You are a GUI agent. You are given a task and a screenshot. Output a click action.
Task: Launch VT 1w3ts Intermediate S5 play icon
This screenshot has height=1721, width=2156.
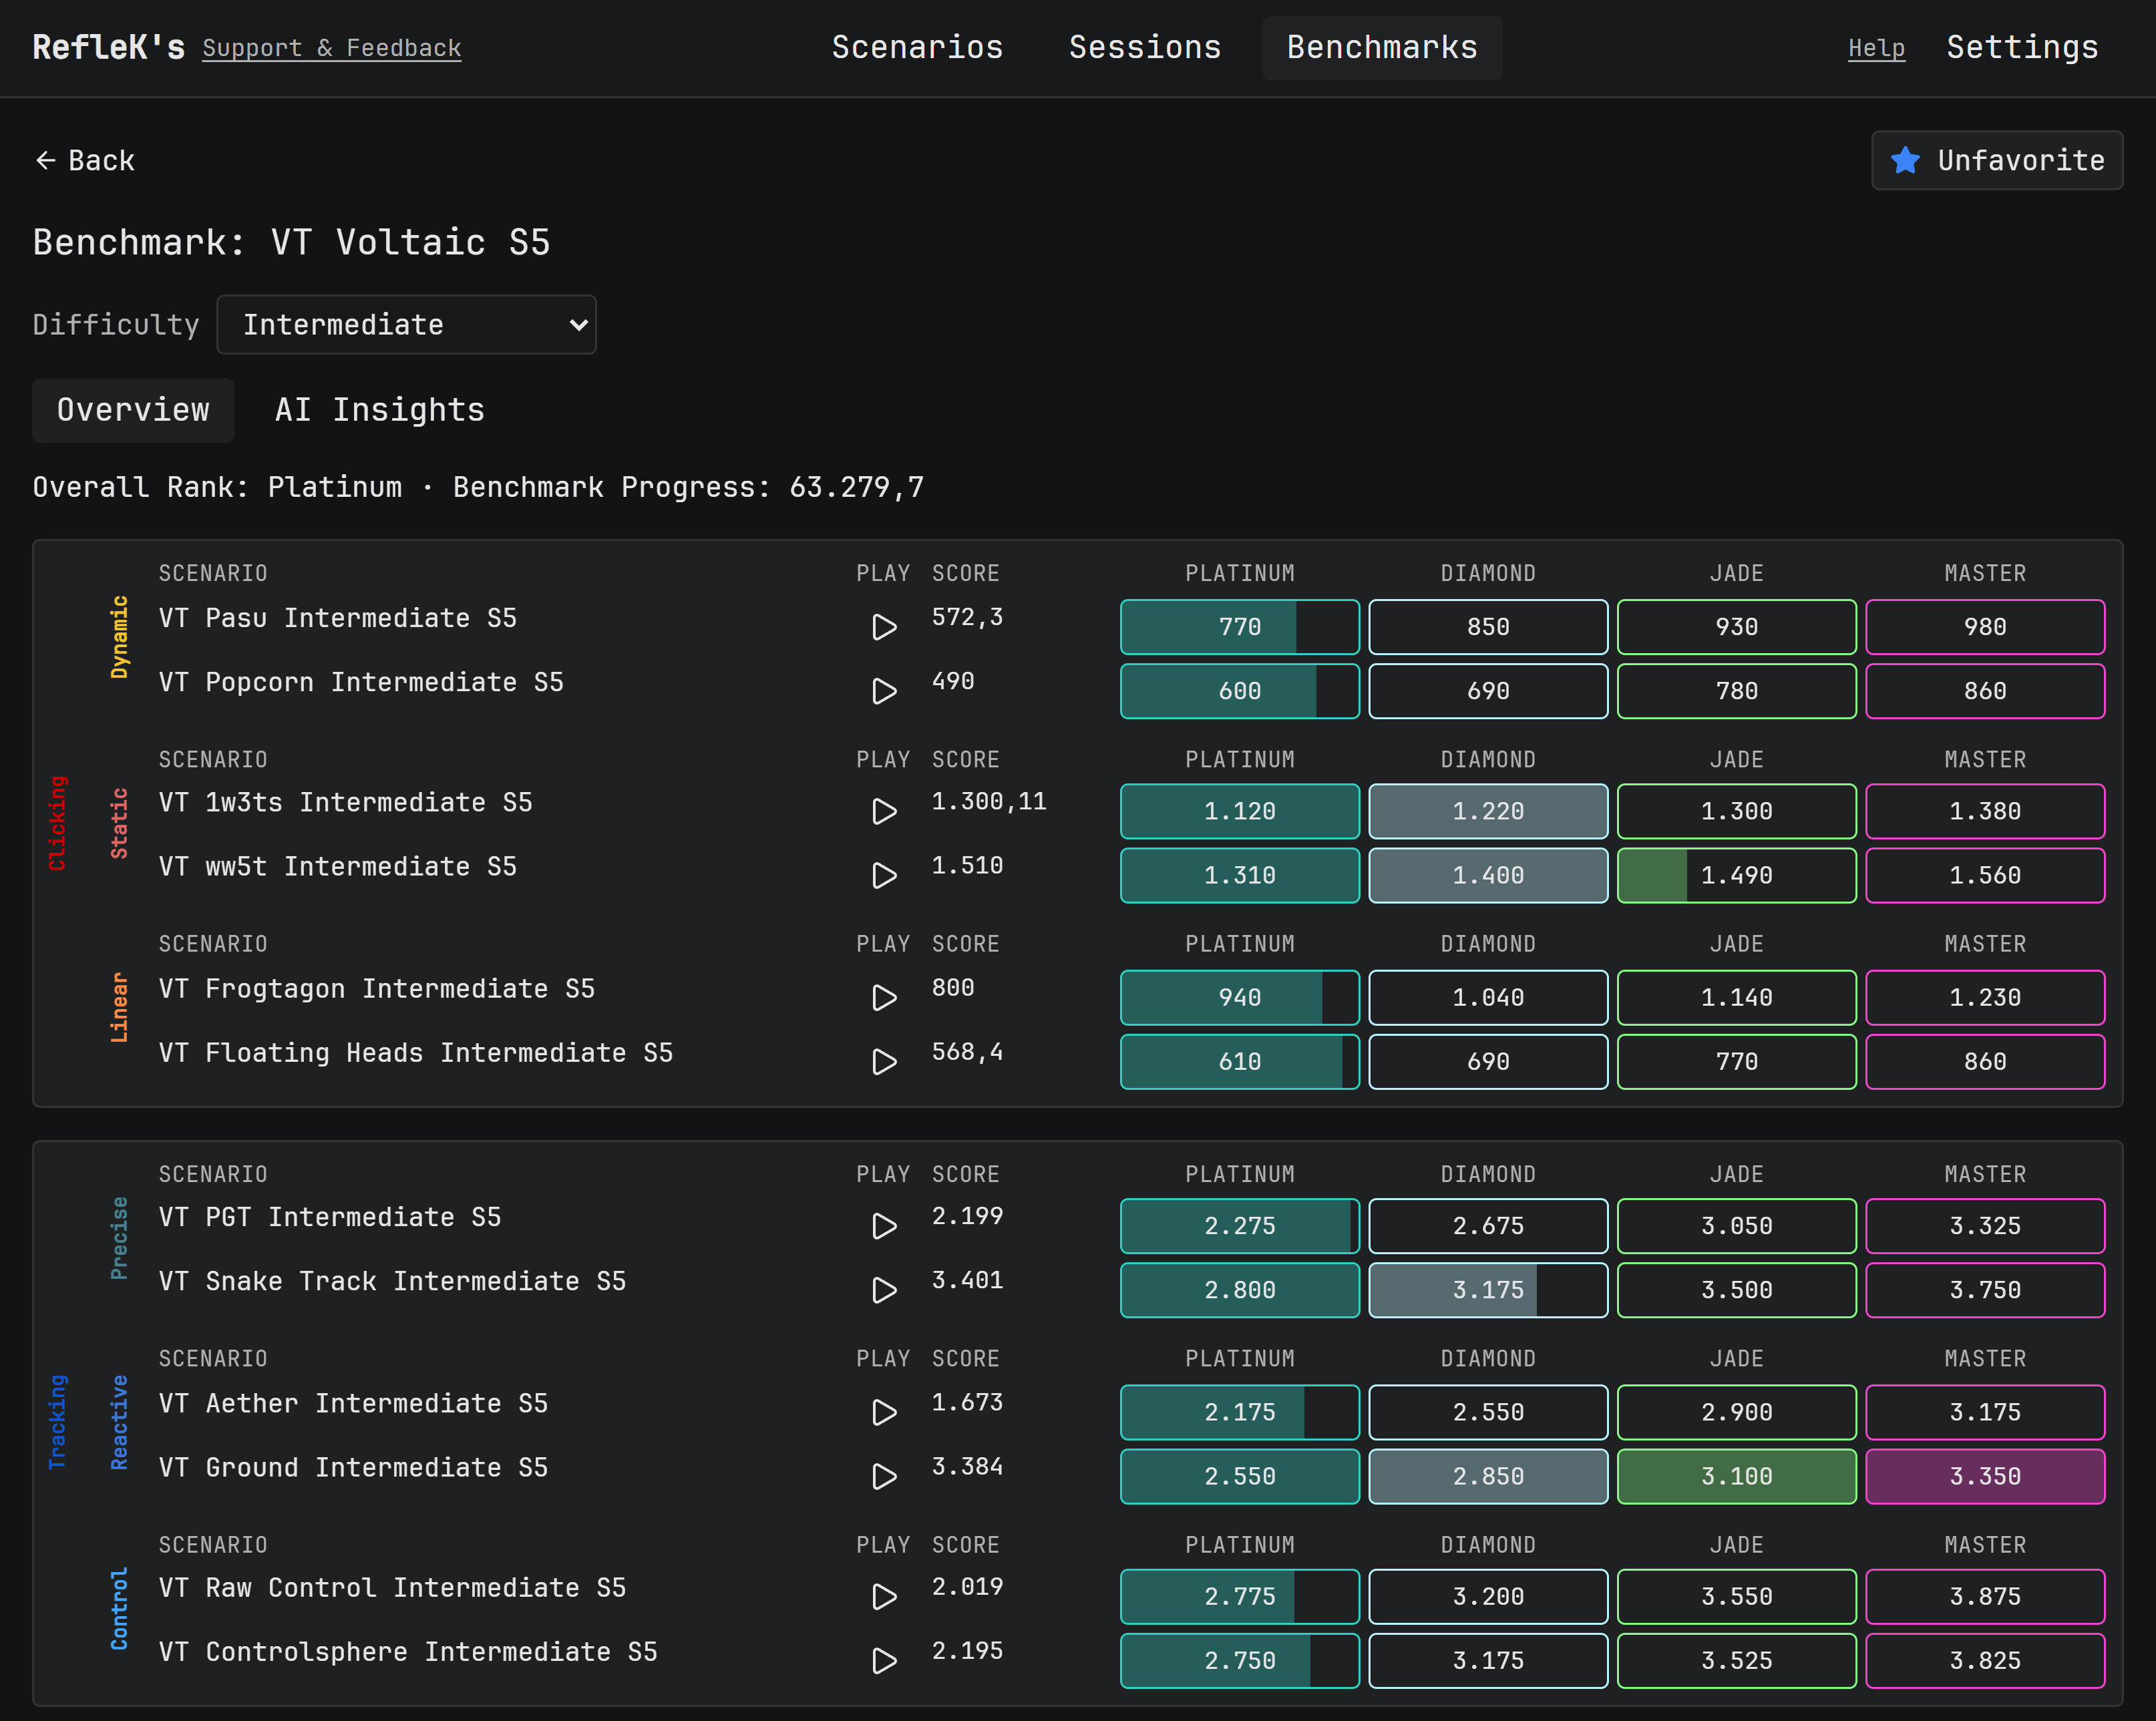tap(884, 811)
